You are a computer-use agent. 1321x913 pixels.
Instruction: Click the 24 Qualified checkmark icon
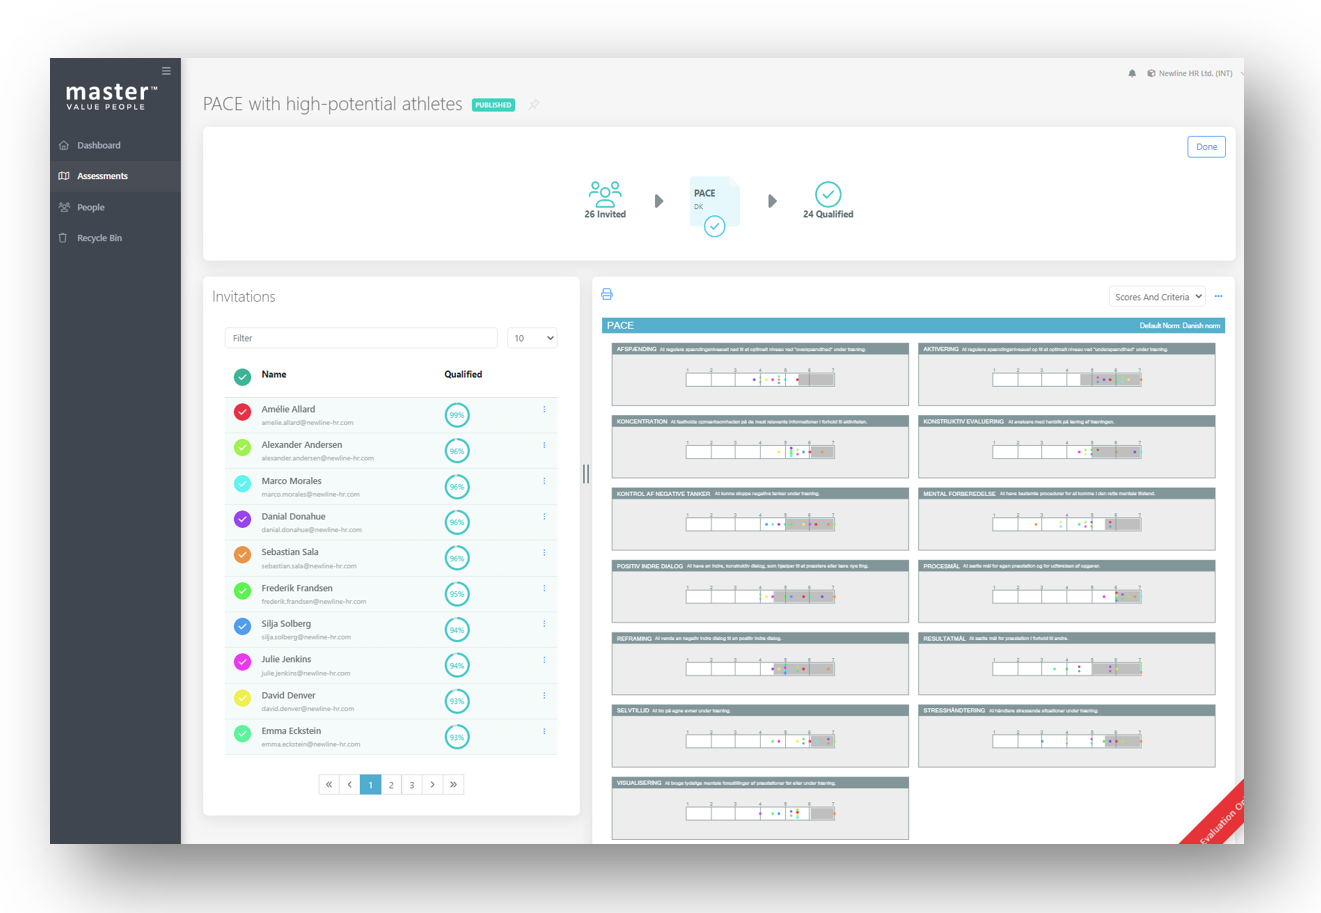pyautogui.click(x=827, y=194)
